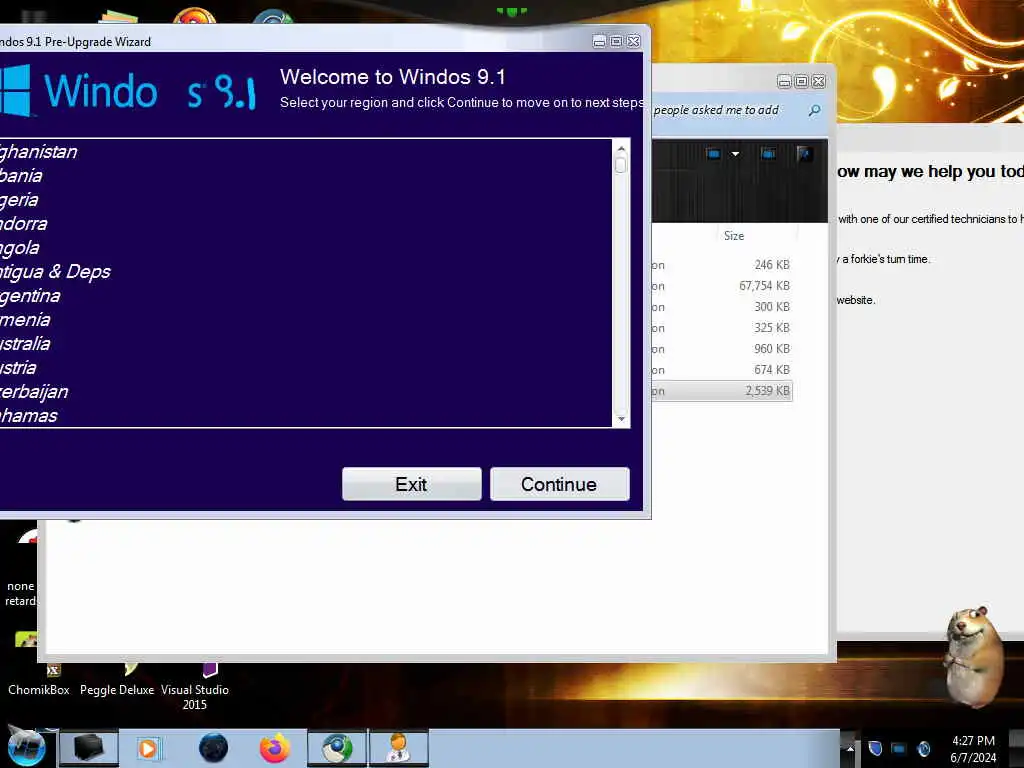Open the Peggle Deluxe desktop shortcut
Screen dimensions: 1024x768
(117, 680)
